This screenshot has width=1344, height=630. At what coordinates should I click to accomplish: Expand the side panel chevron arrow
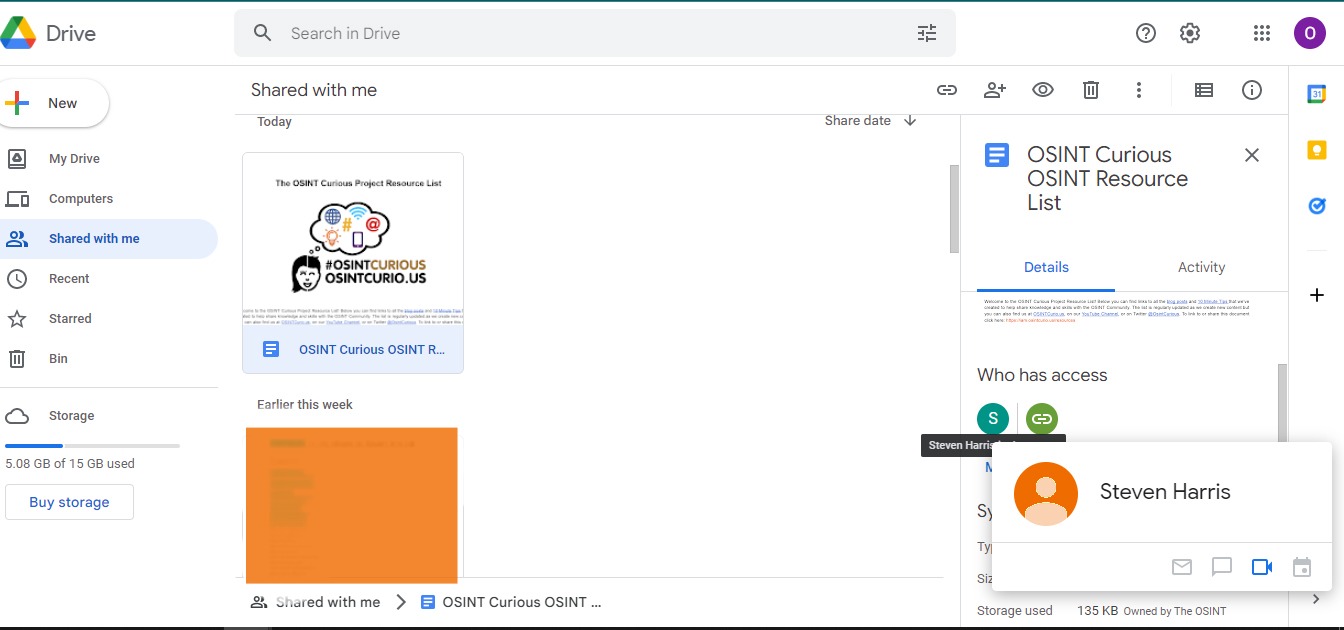pyautogui.click(x=1317, y=599)
